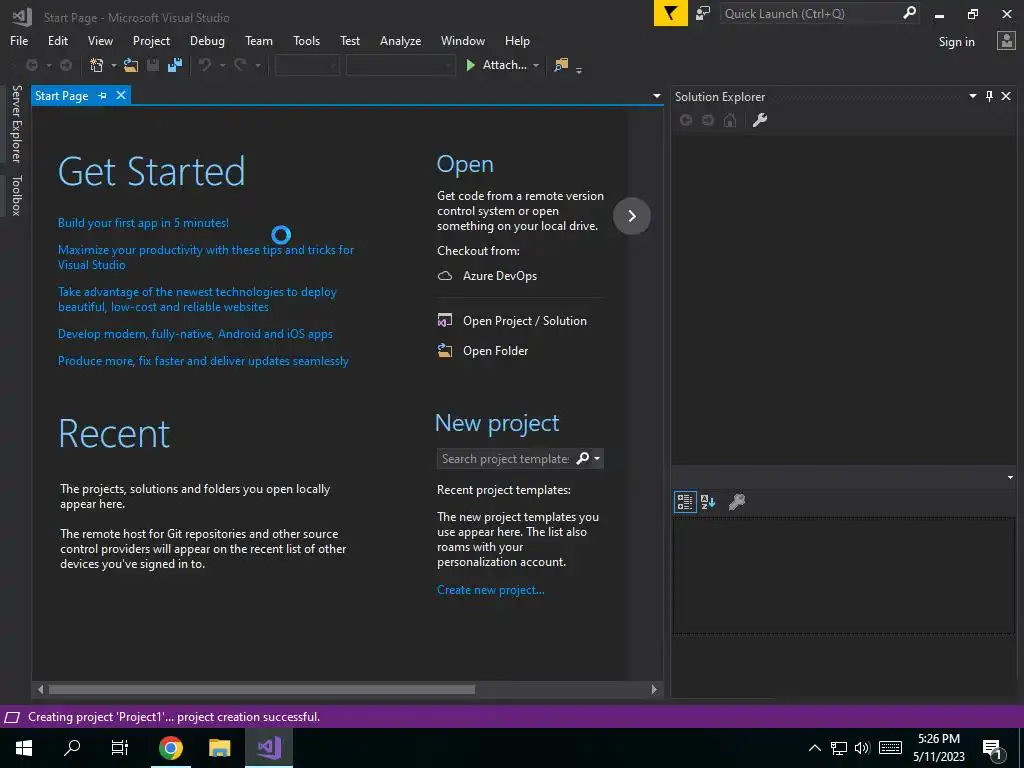Open Properties panel window position dropdown
1024x768 pixels.
click(1010, 477)
